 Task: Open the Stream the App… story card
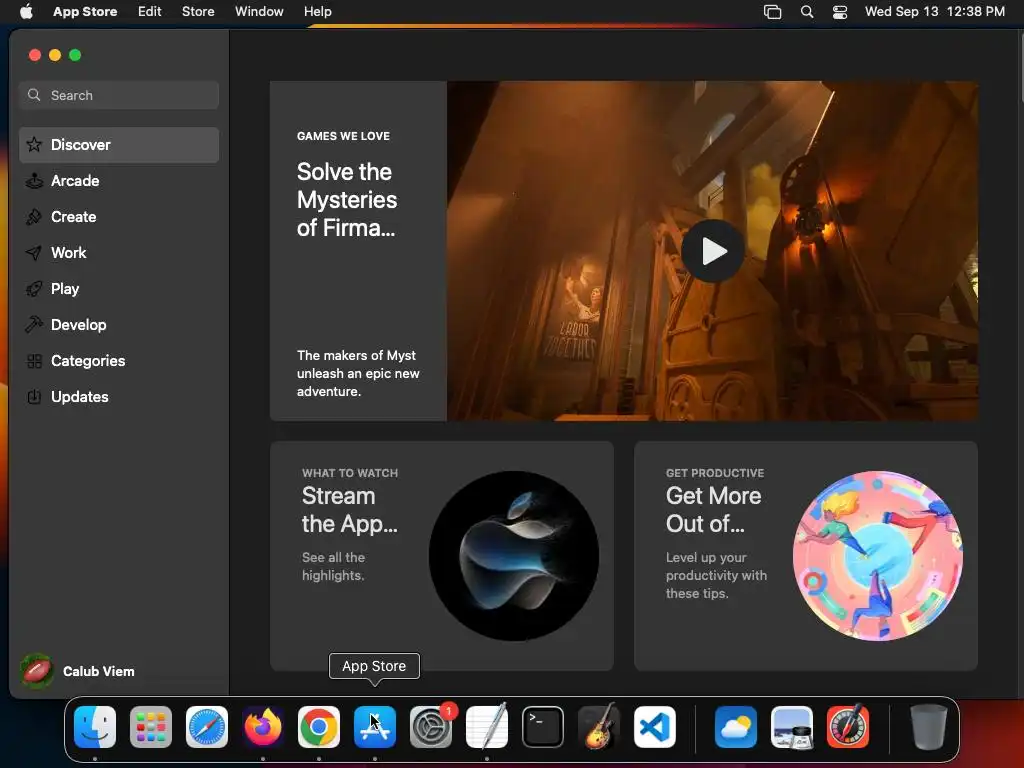[441, 556]
